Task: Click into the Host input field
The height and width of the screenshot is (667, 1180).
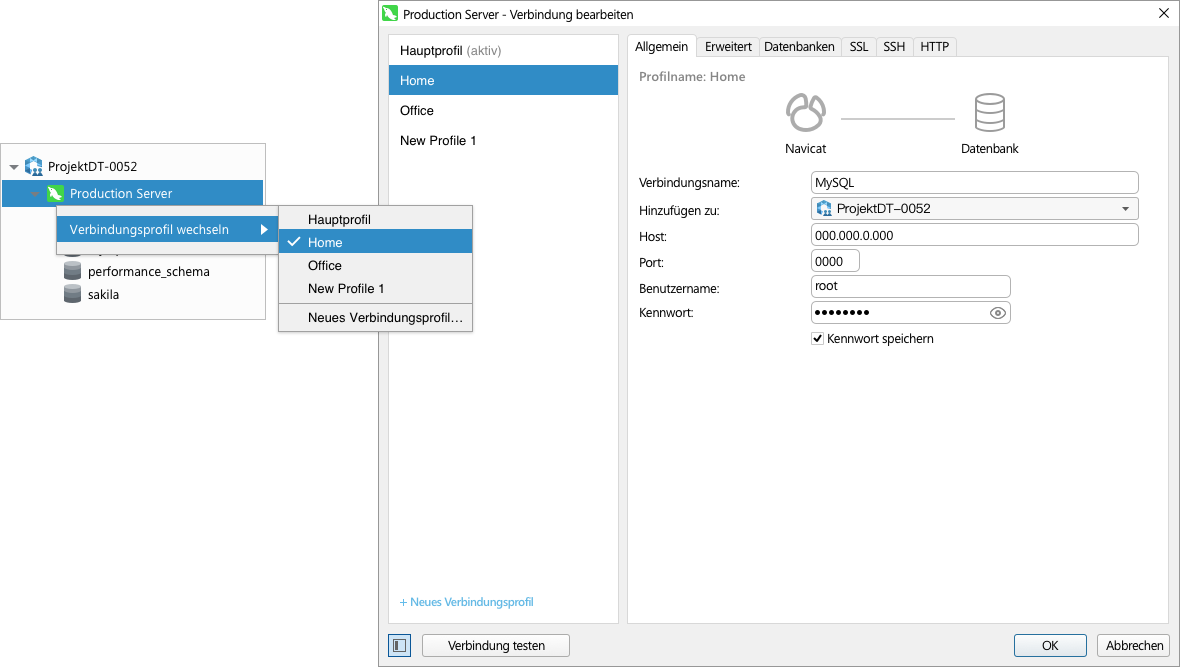Action: point(974,235)
